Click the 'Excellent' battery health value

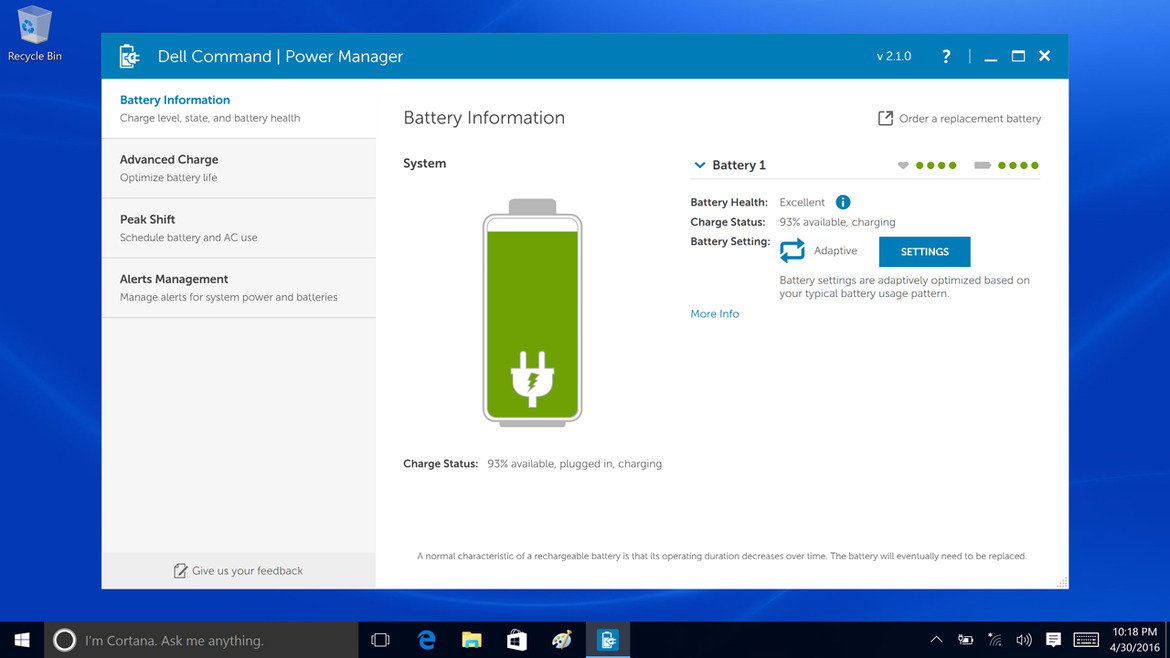(802, 202)
